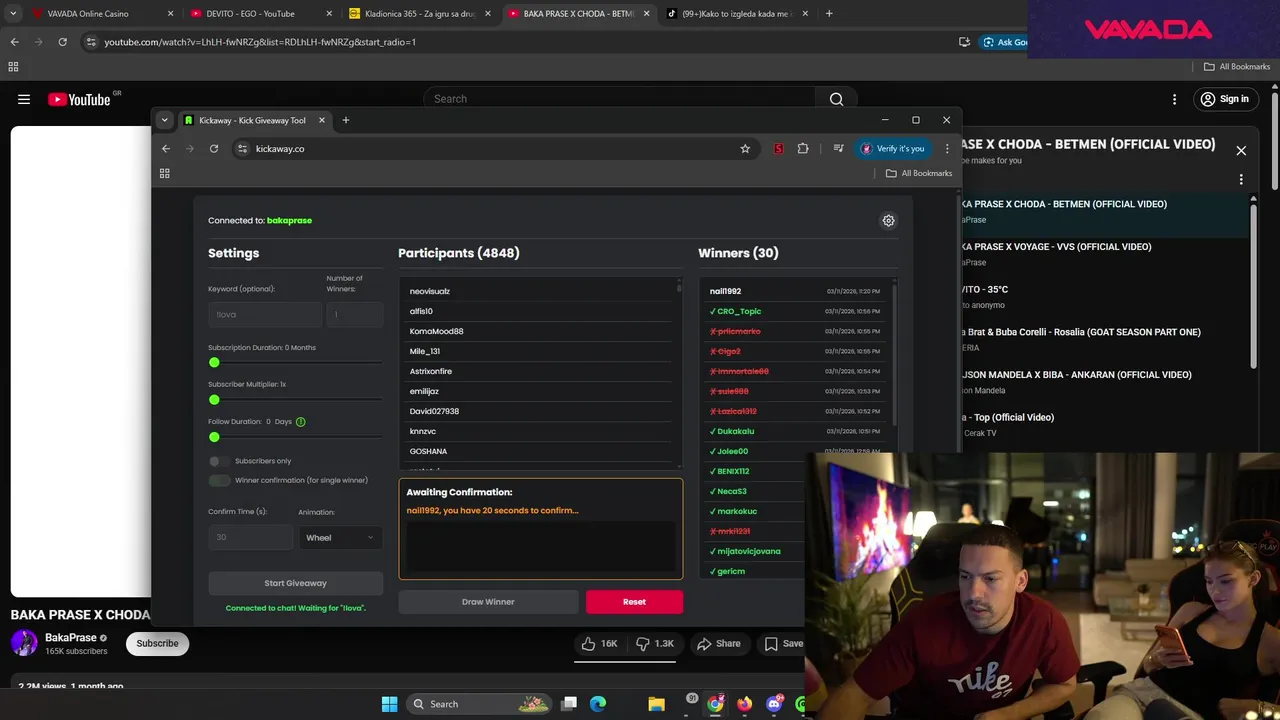Open Extensions puzzle icon in Kickaway window

[802, 148]
